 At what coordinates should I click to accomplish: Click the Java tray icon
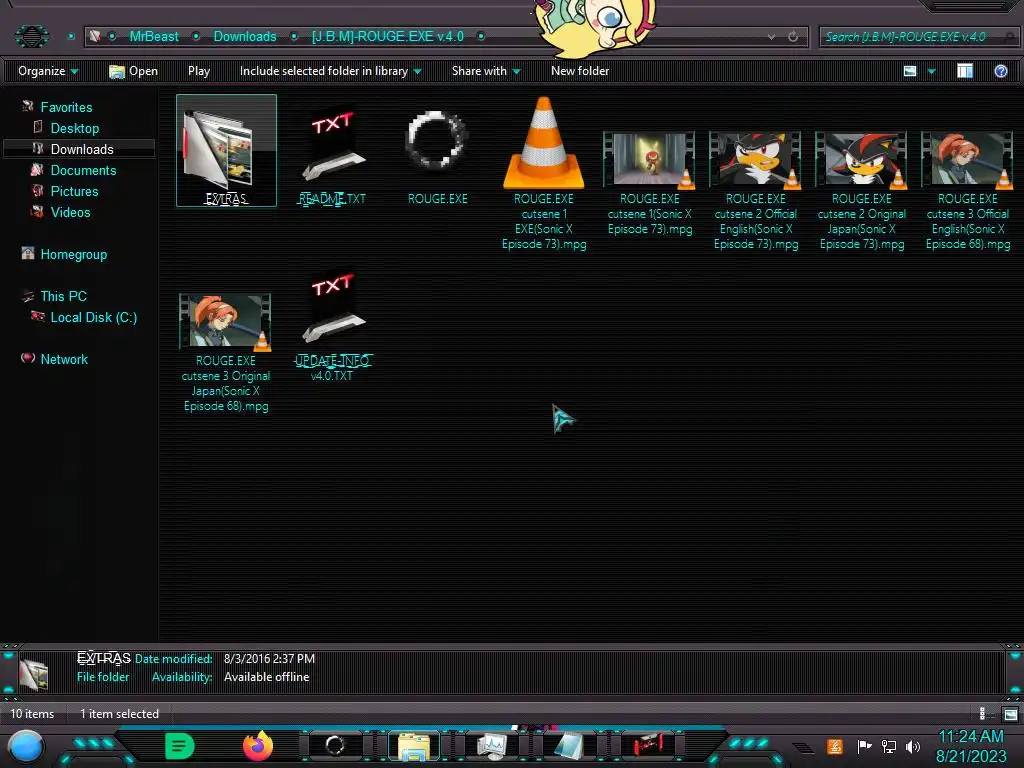[x=835, y=746]
